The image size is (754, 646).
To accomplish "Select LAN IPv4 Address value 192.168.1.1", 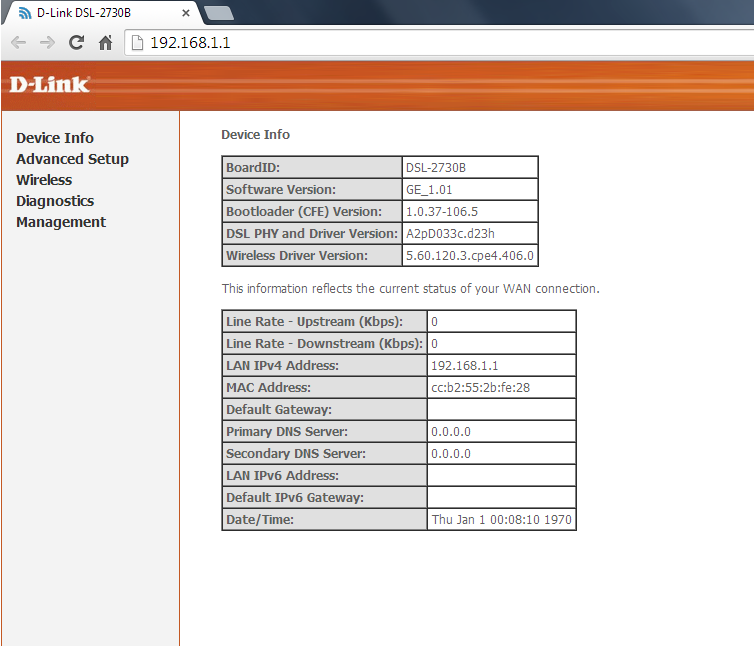I will click(465, 366).
